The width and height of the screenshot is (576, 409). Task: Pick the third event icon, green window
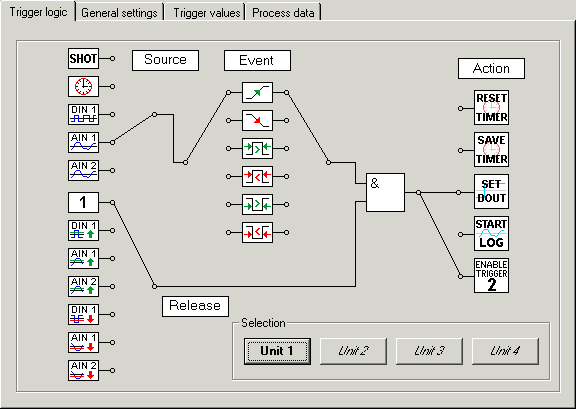258,148
